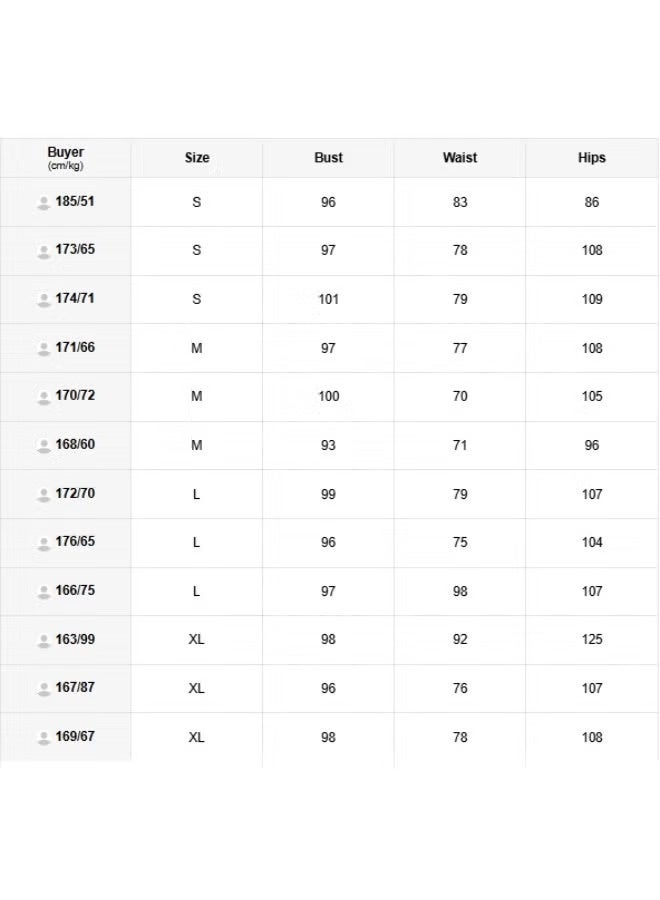Screen dimensions: 660x900
Task: Click hips value 125 in the 163/99 row
Action: 592,639
